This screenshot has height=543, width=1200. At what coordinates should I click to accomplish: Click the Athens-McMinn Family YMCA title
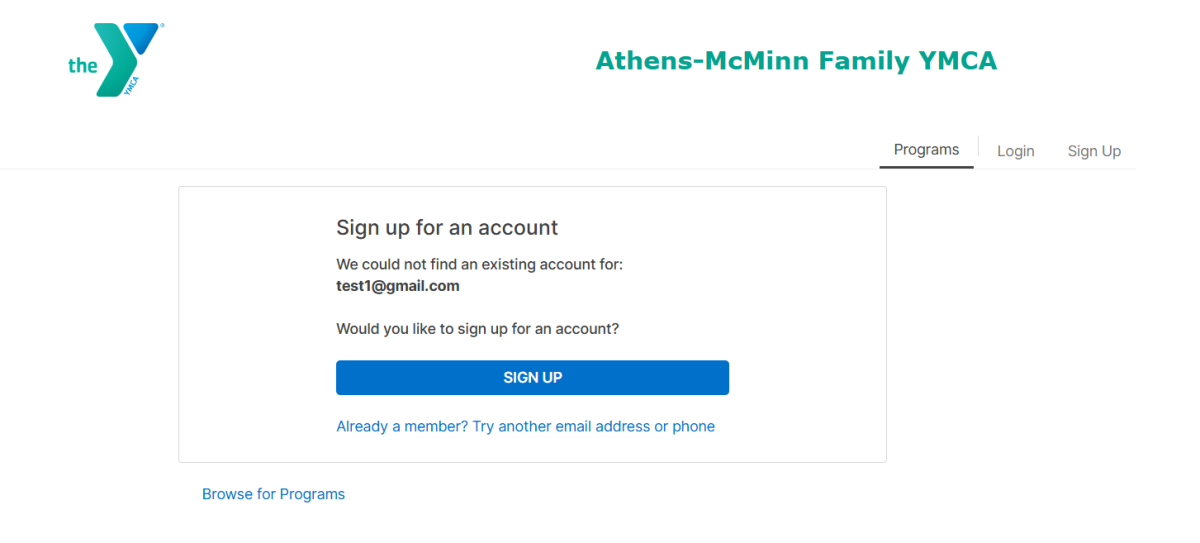click(796, 61)
